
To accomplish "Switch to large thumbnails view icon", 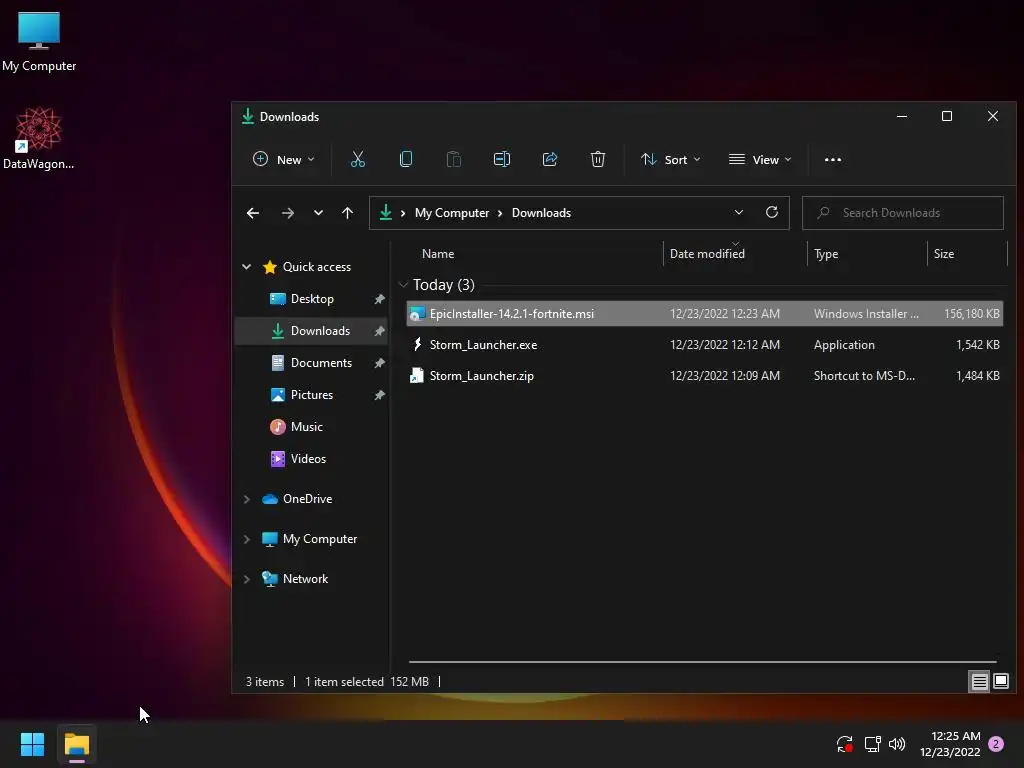I will click(1000, 682).
